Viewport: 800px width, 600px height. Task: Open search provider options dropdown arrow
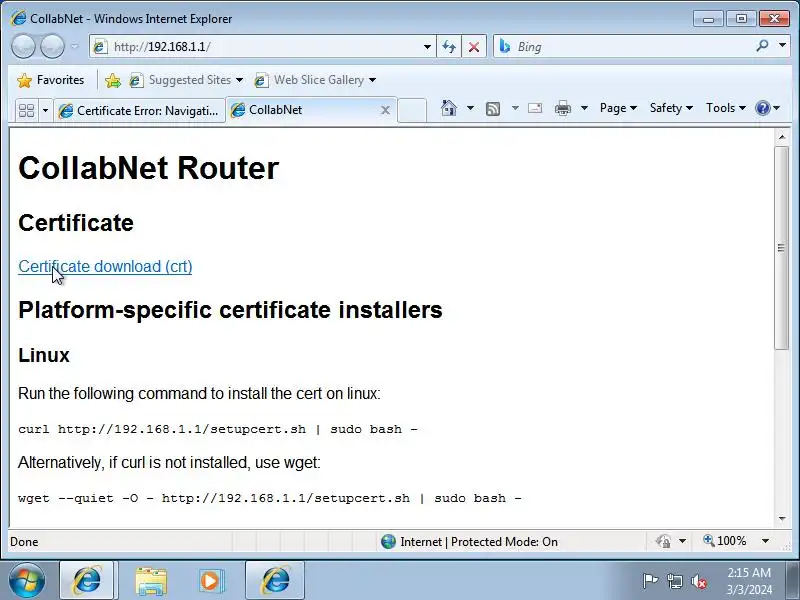782,45
